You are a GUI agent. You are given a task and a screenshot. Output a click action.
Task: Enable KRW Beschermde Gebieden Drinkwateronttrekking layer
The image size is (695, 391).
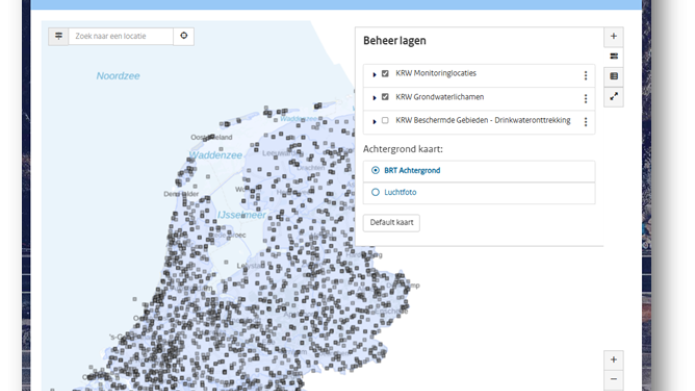tap(385, 120)
